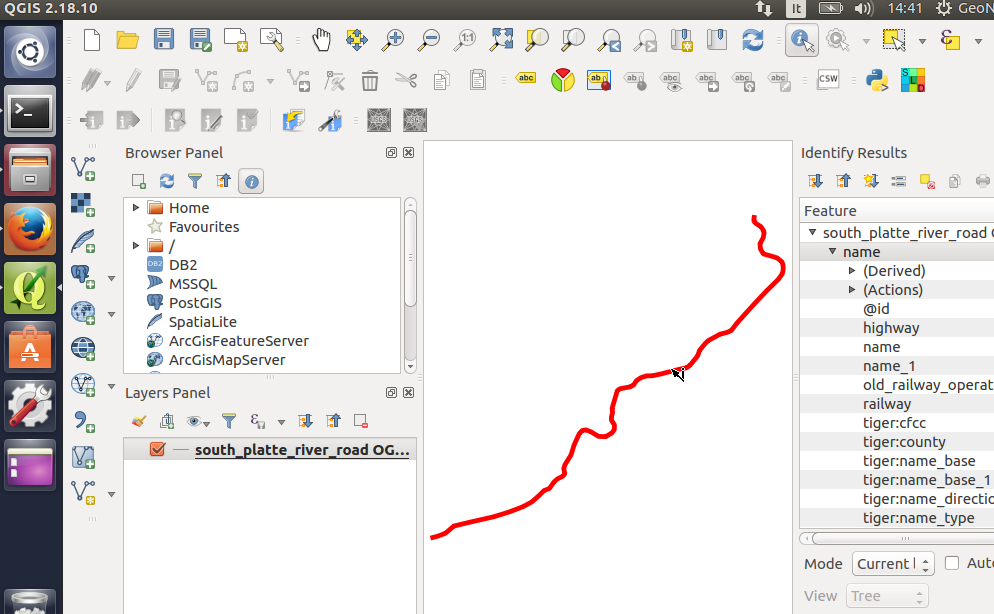Activate the Identify Features tool

(x=801, y=40)
